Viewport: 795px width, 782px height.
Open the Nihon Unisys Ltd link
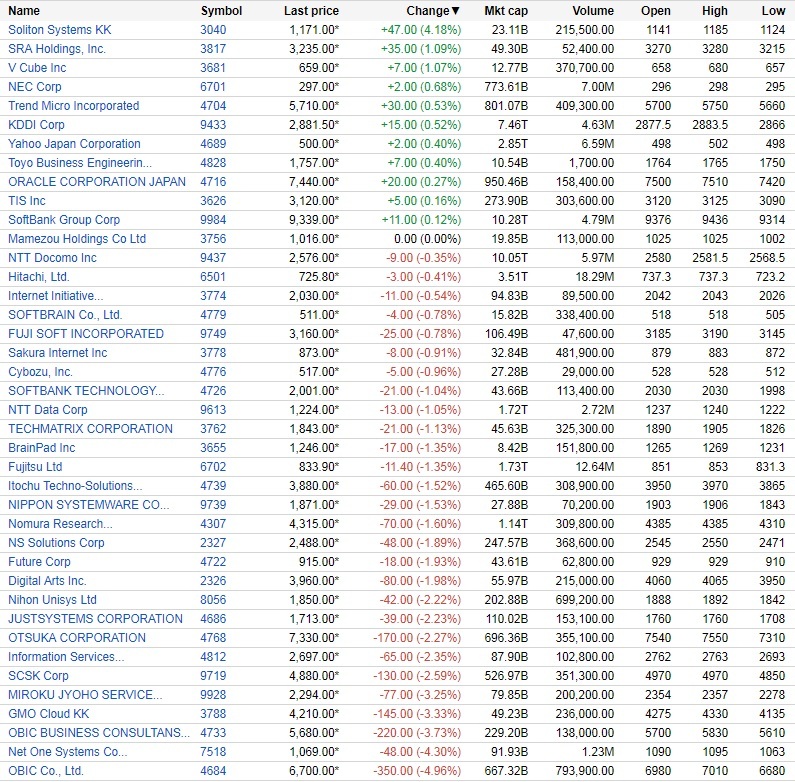(52, 600)
